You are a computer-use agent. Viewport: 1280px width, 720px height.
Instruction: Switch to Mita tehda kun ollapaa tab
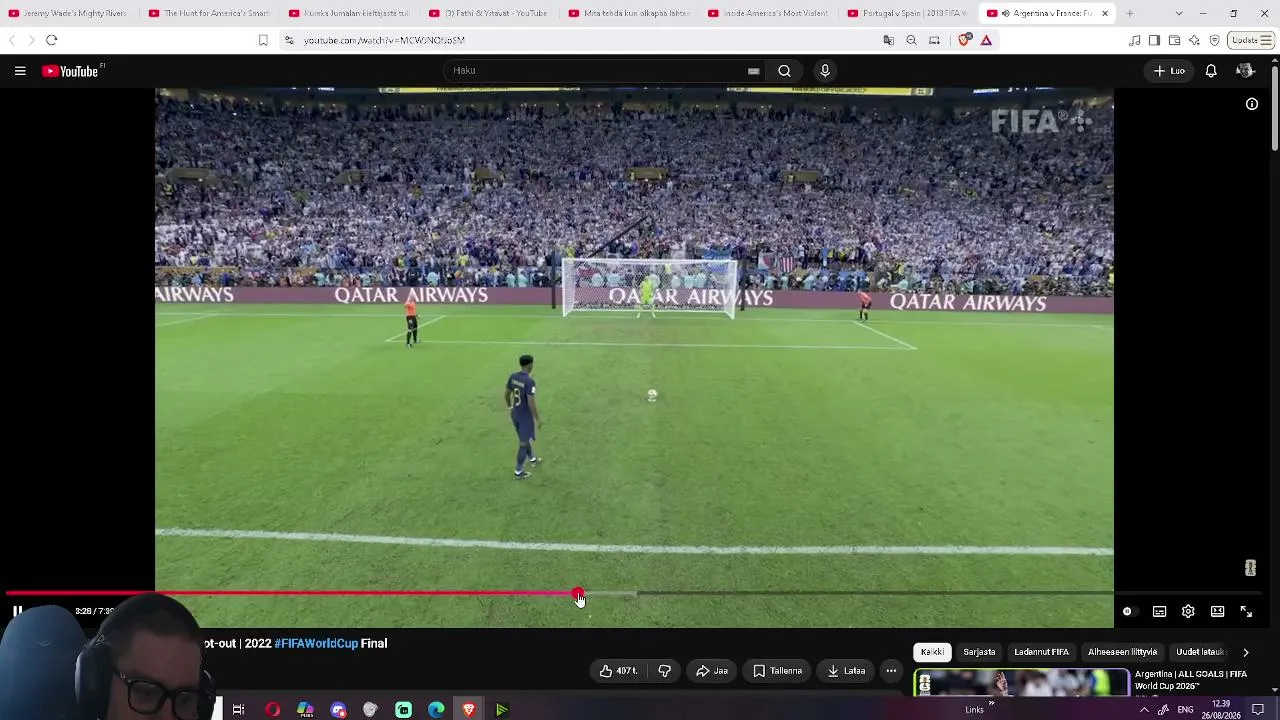click(x=630, y=13)
